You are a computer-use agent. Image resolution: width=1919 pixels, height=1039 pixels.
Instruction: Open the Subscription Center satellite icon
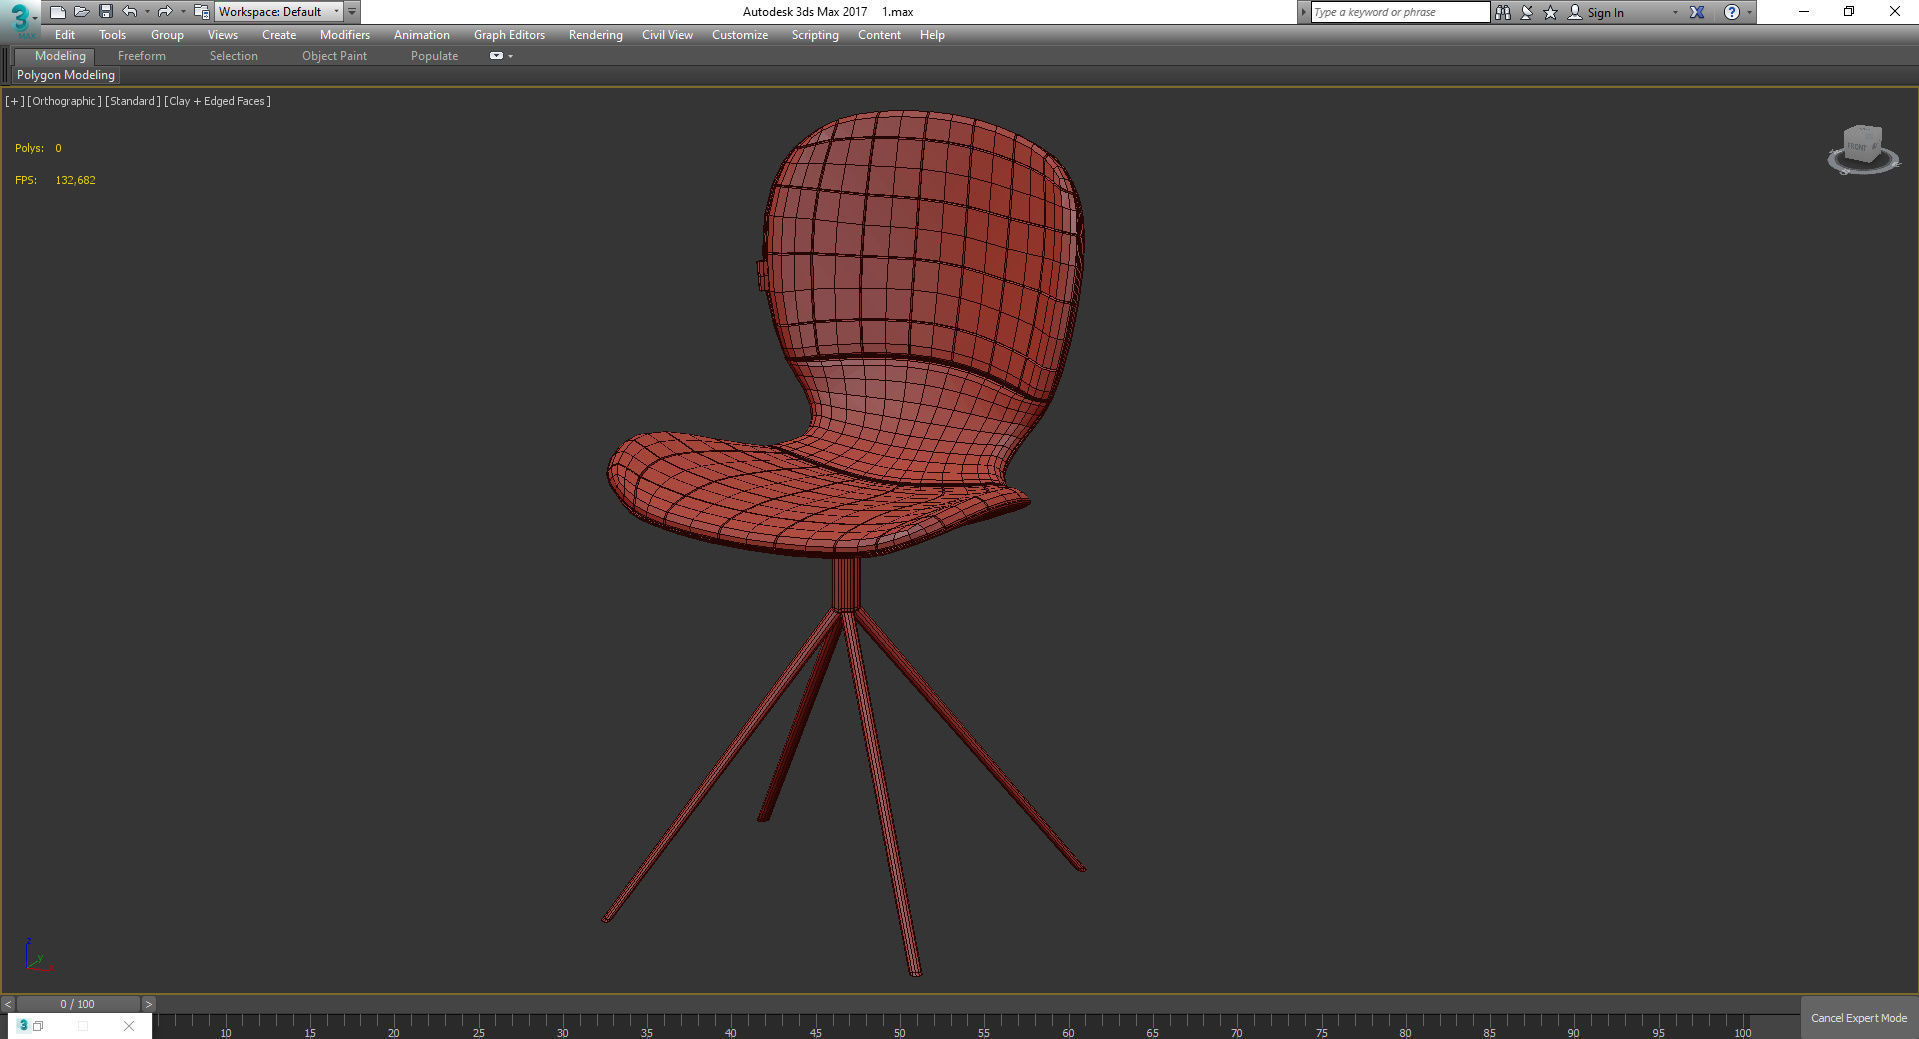coord(1527,12)
